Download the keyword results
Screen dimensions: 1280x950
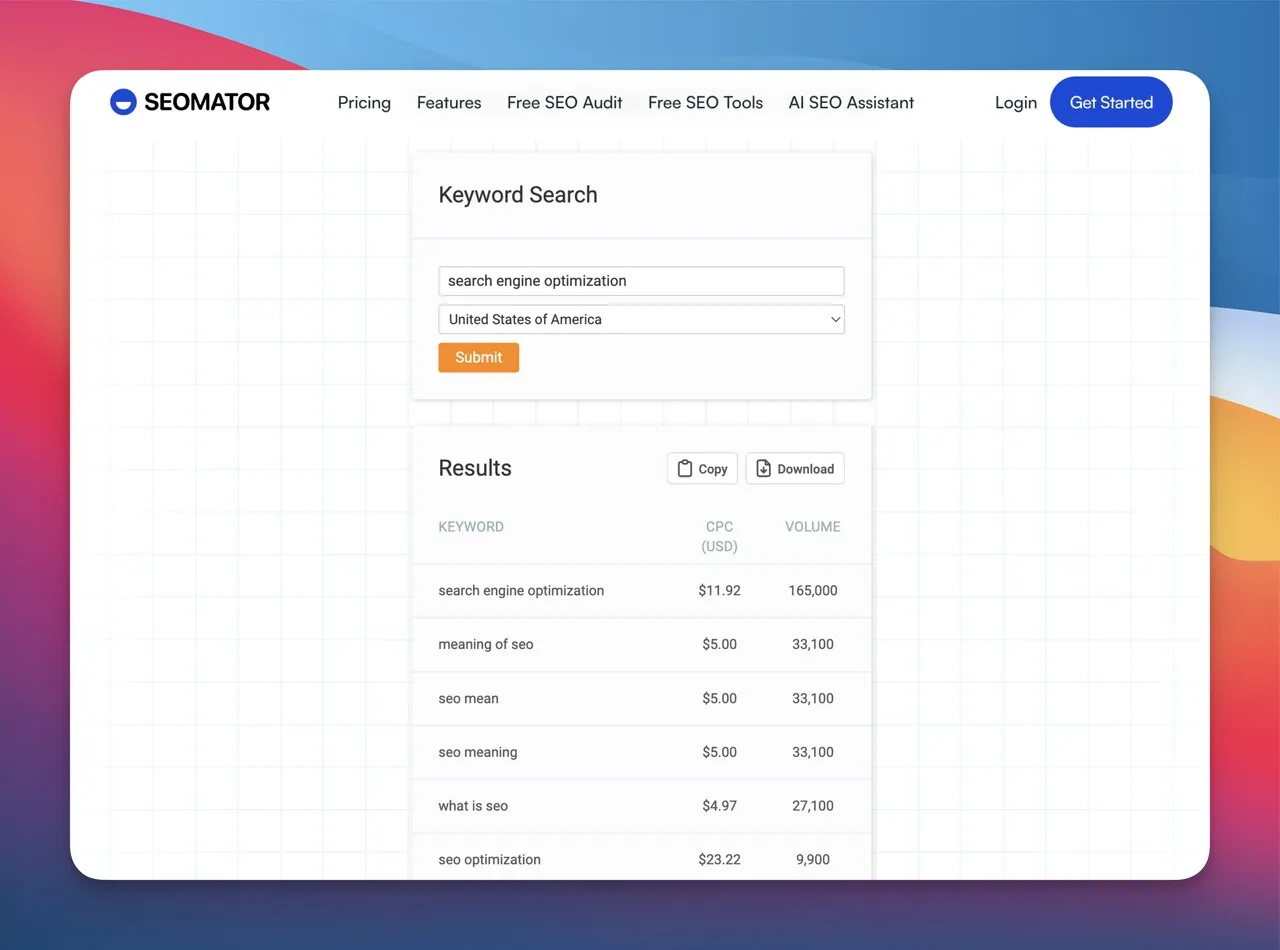795,469
